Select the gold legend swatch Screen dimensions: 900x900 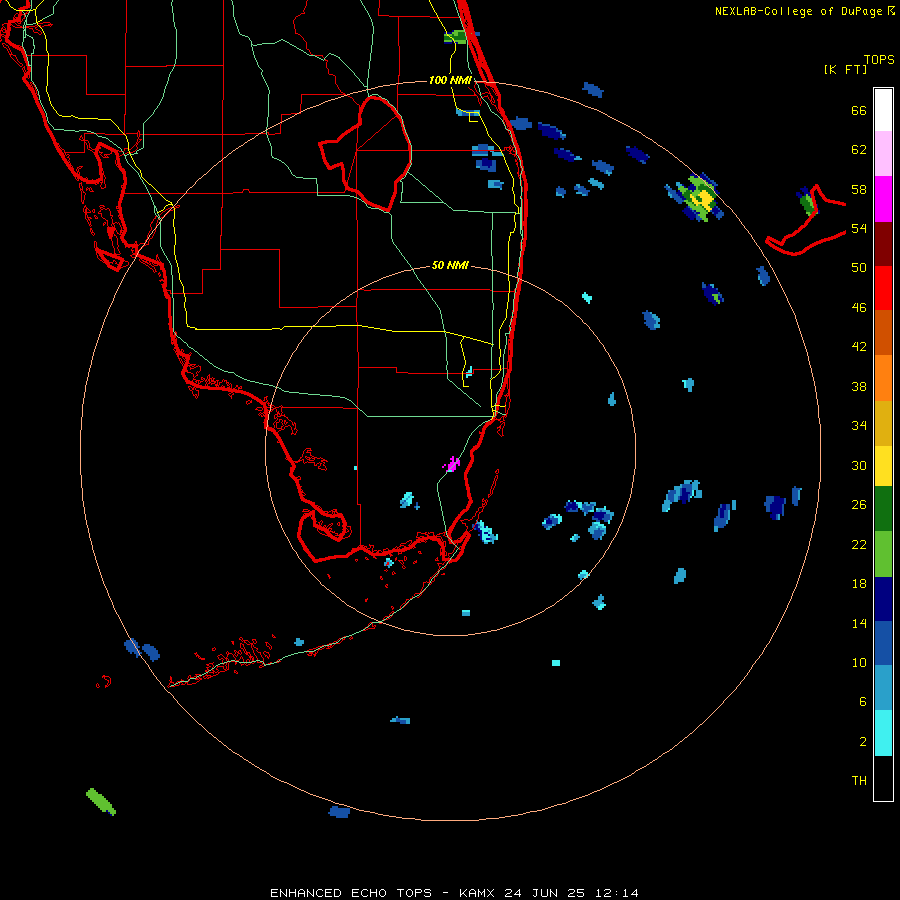883,423
